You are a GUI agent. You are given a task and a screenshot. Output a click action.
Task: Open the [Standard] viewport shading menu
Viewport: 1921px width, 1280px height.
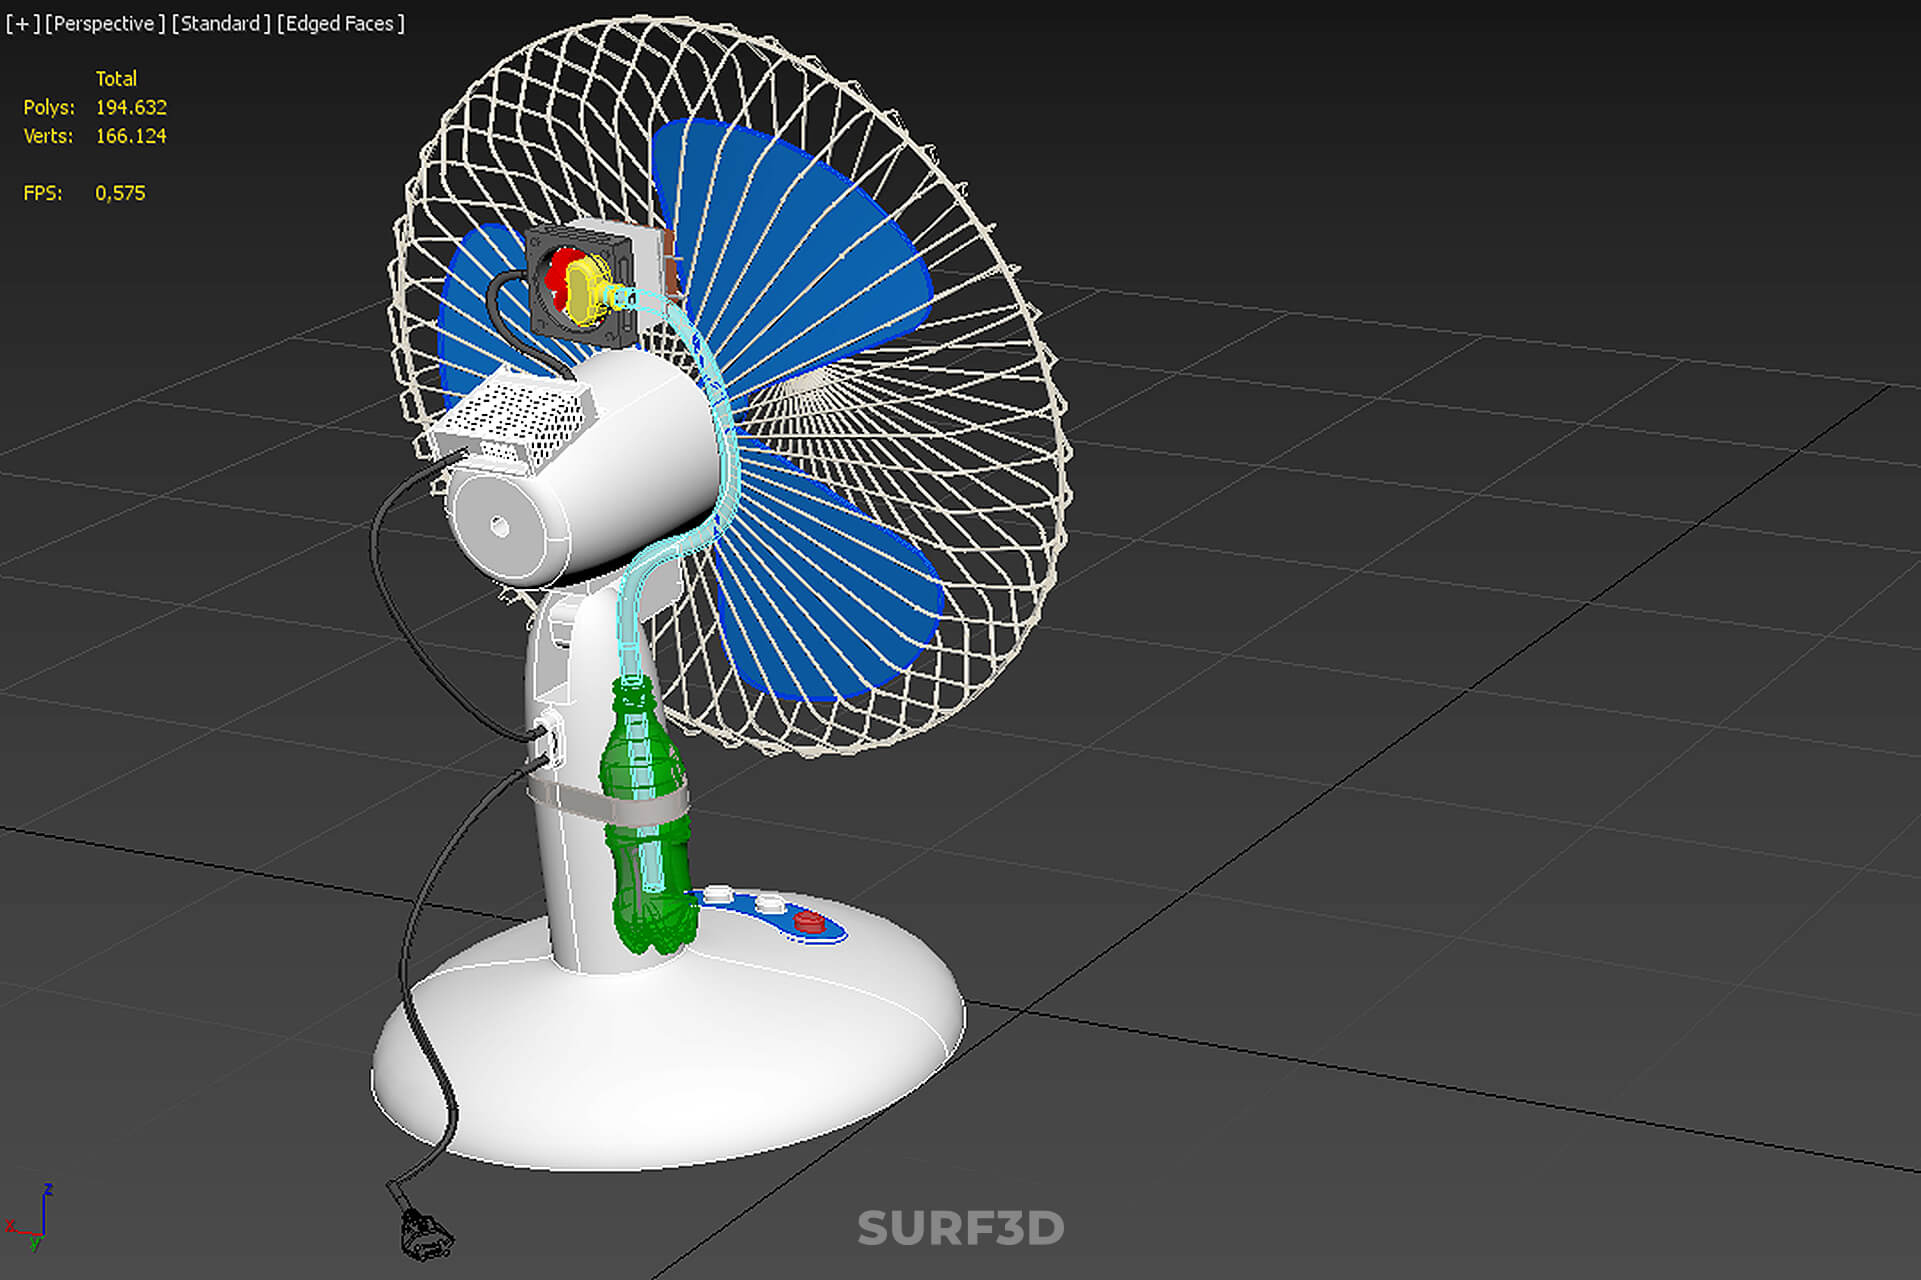pos(220,23)
